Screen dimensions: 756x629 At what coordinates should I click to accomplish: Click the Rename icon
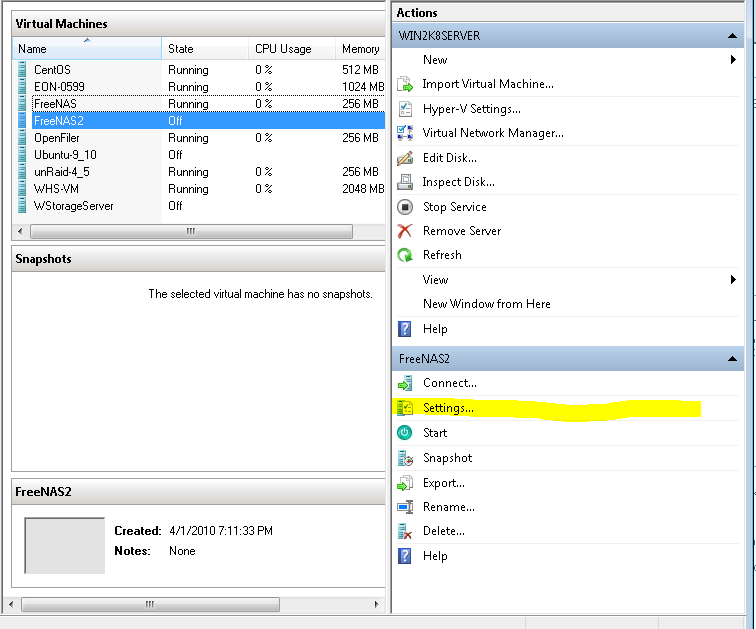click(405, 507)
